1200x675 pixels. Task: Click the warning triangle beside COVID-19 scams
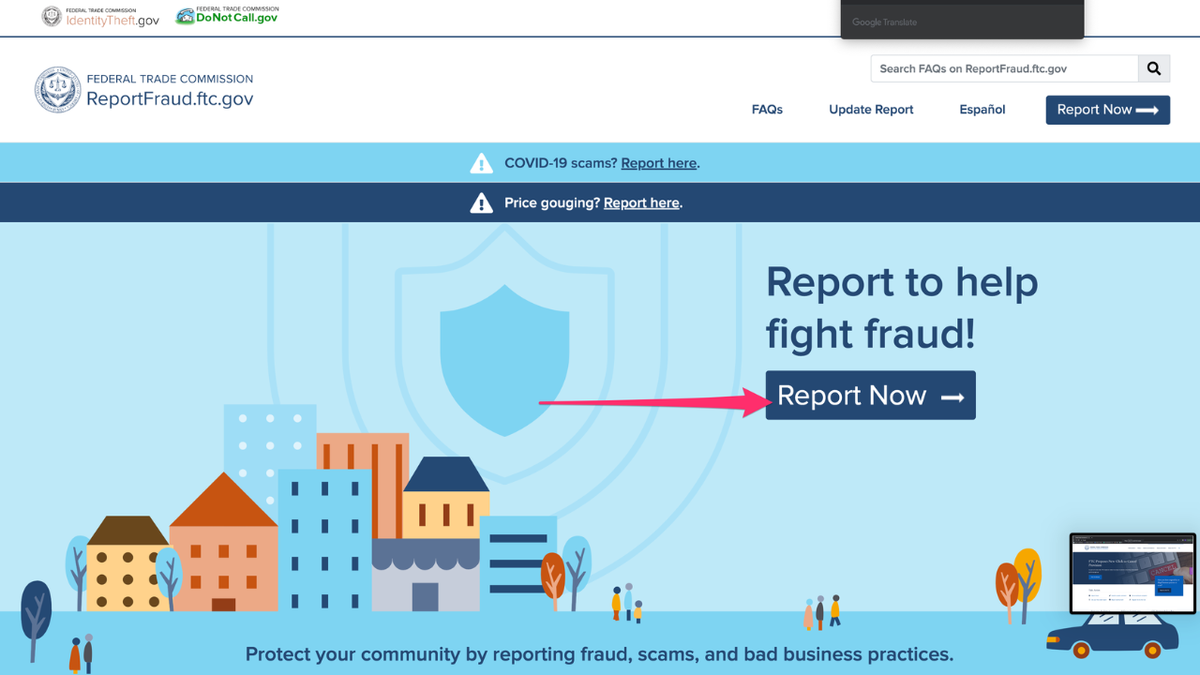[x=481, y=163]
